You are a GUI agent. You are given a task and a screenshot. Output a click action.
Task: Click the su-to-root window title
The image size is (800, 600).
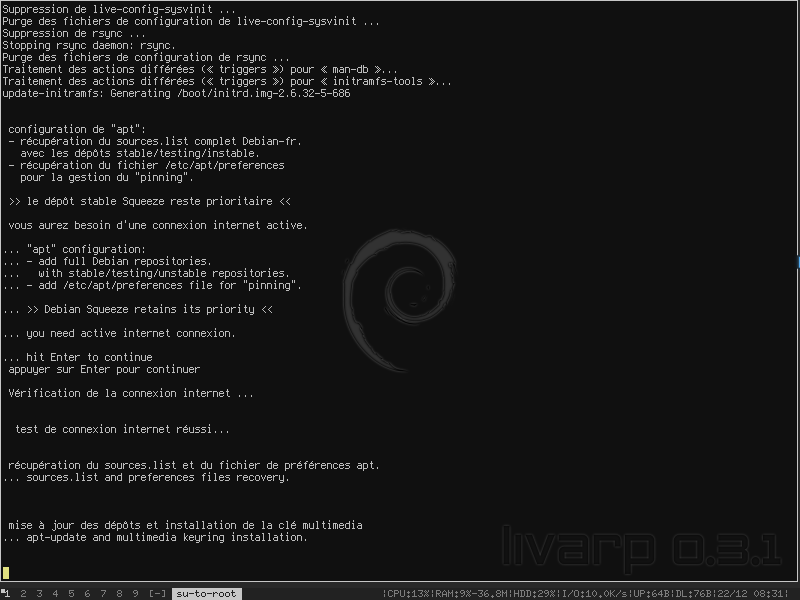coord(206,593)
